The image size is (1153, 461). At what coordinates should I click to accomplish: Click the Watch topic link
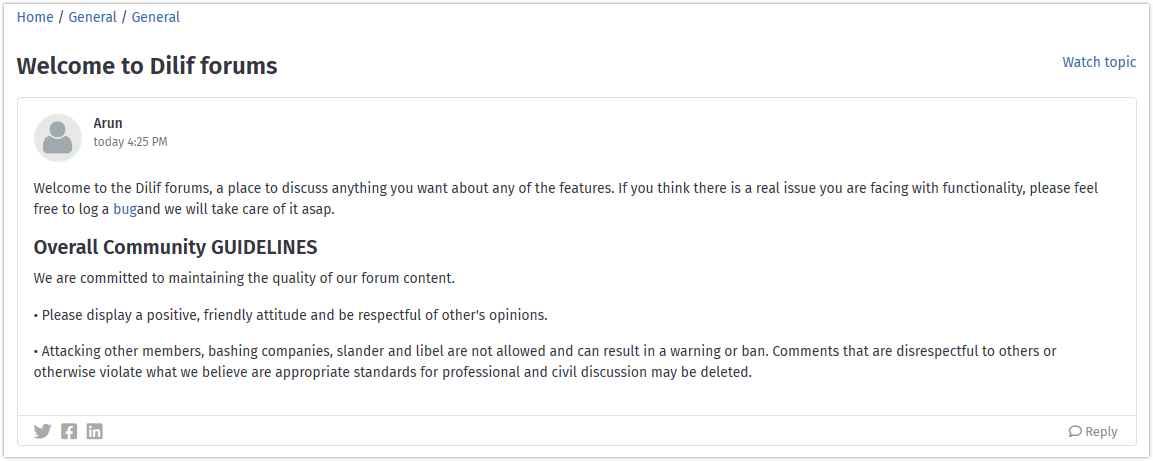tap(1099, 62)
